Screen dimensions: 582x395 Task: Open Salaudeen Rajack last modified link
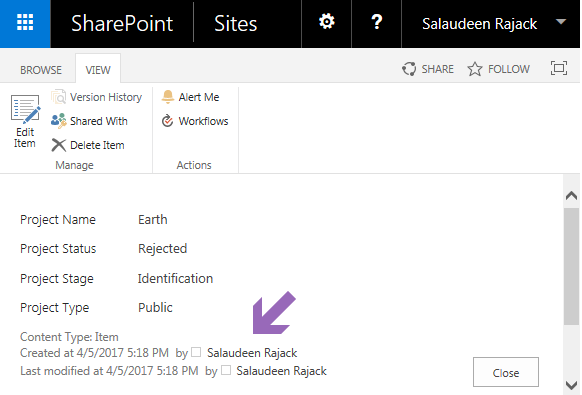281,371
